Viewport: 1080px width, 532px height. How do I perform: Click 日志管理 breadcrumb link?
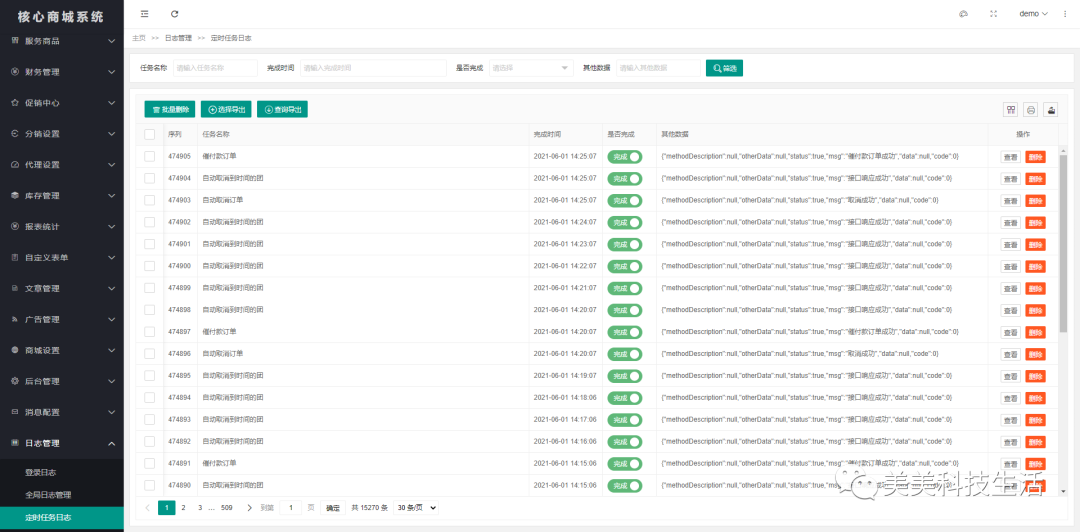pyautogui.click(x=178, y=38)
